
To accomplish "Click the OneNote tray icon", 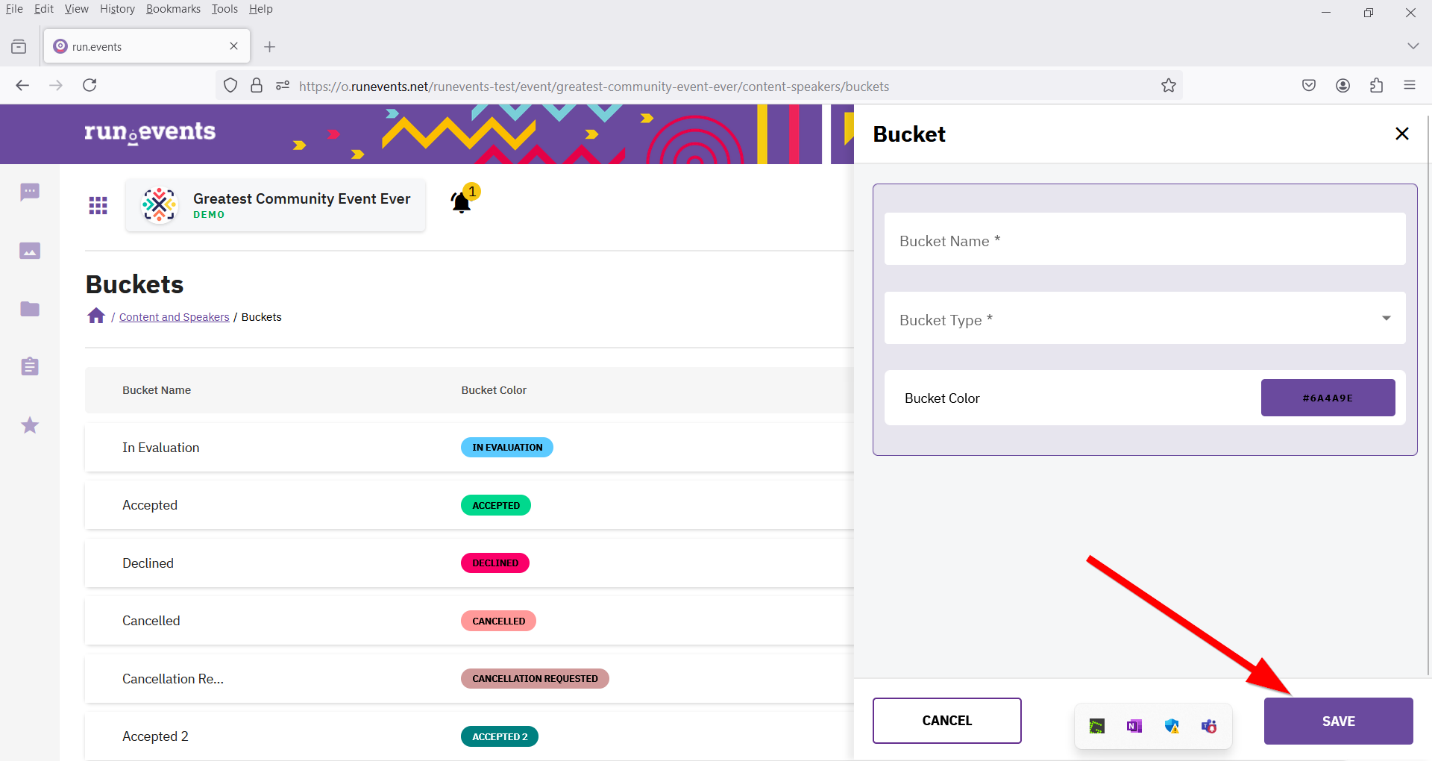I will click(x=1134, y=726).
